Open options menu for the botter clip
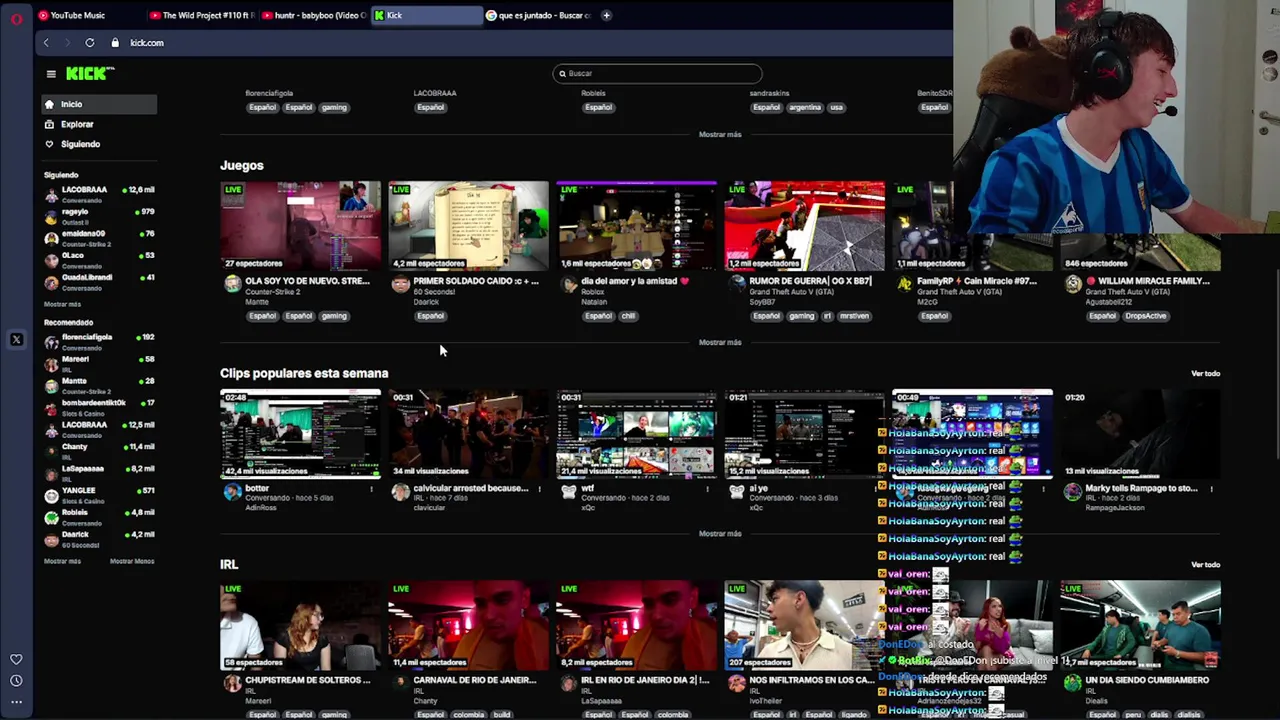The image size is (1280, 720). pos(371,489)
